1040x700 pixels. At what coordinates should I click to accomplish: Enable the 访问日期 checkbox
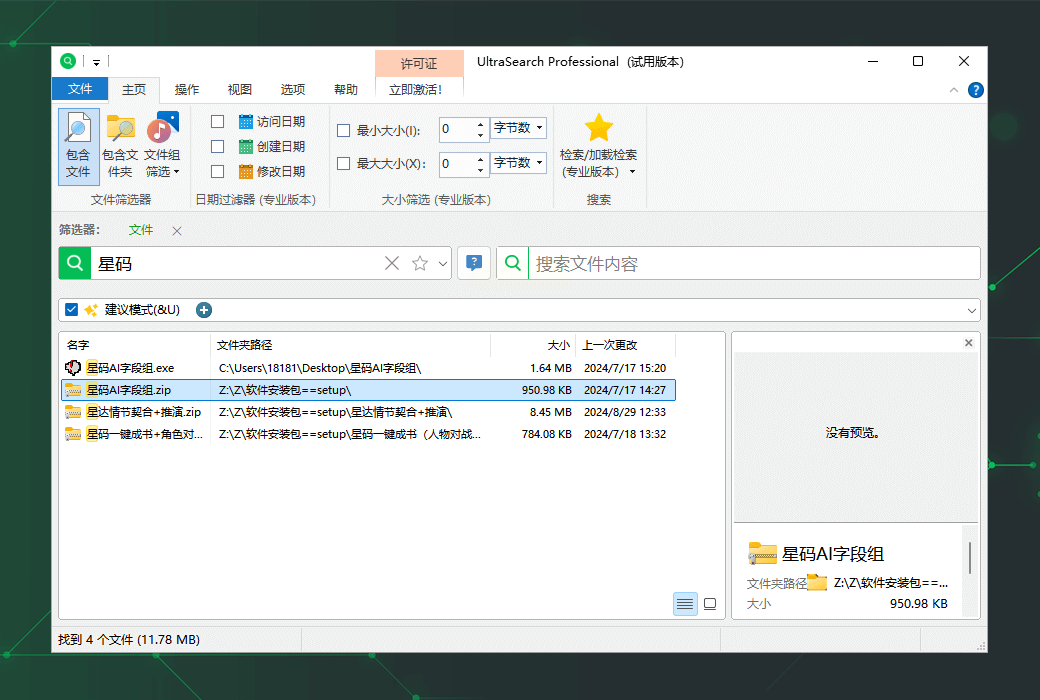coord(217,122)
